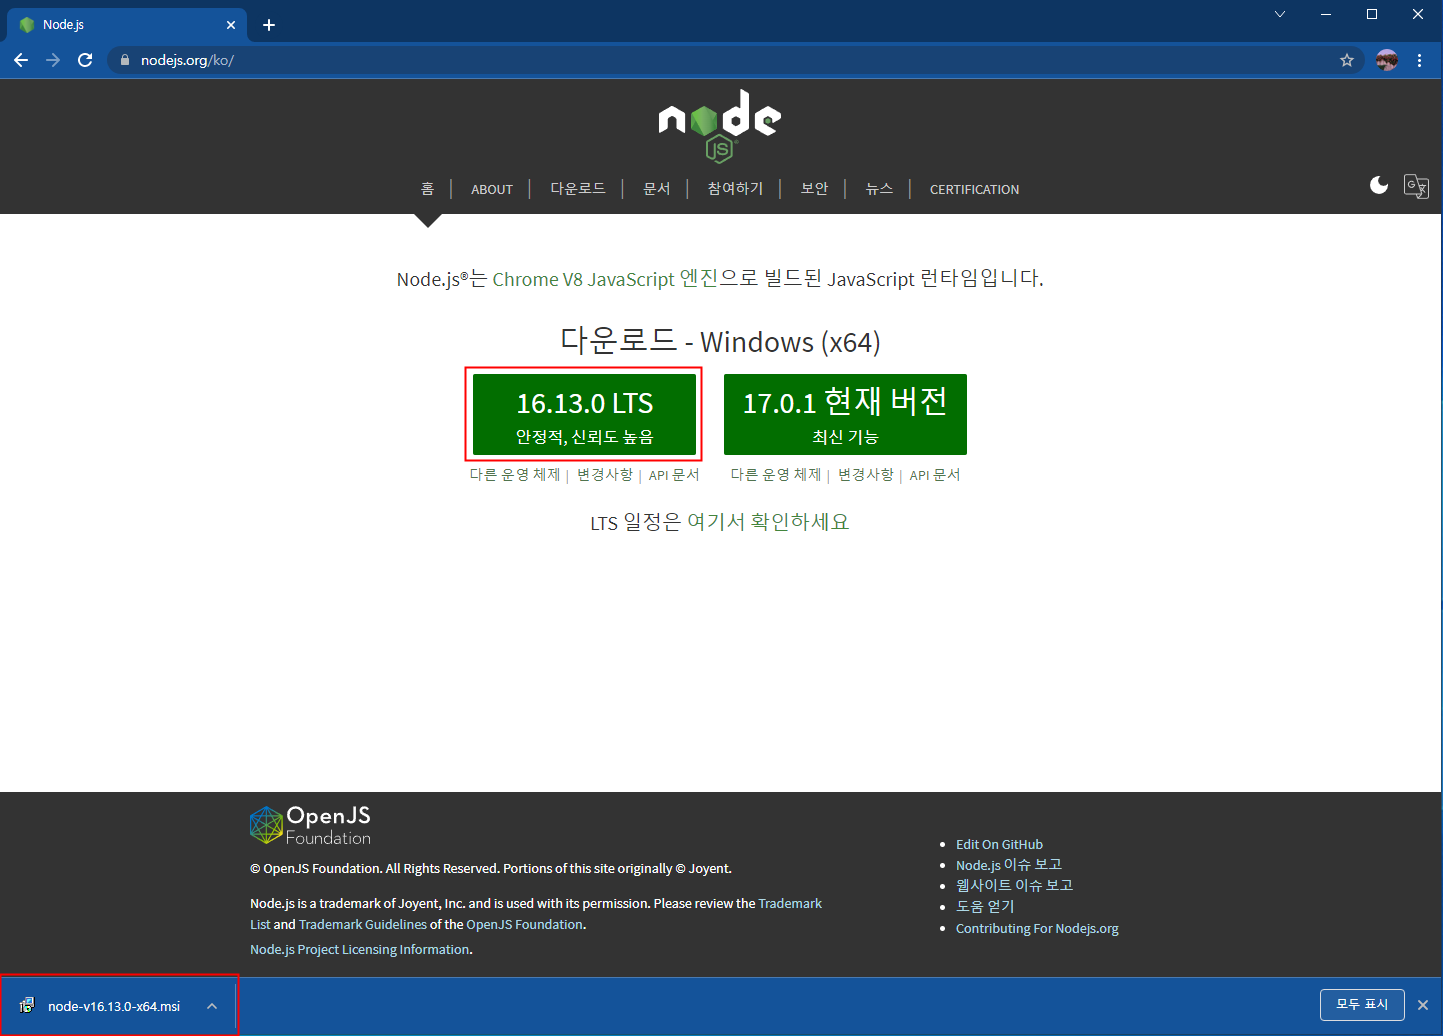This screenshot has height=1036, width=1443.
Task: Click API 문서 under the 17.0.1 button
Action: 935,474
